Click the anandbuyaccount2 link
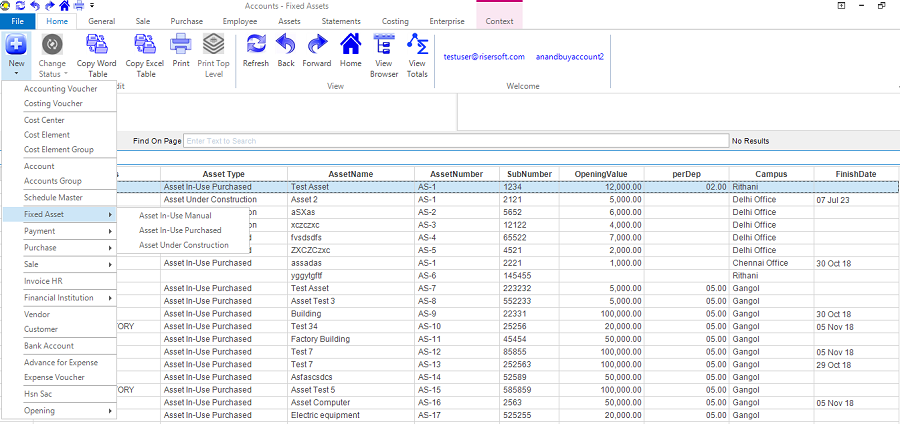Viewport: 900px width, 424px height. (x=570, y=57)
